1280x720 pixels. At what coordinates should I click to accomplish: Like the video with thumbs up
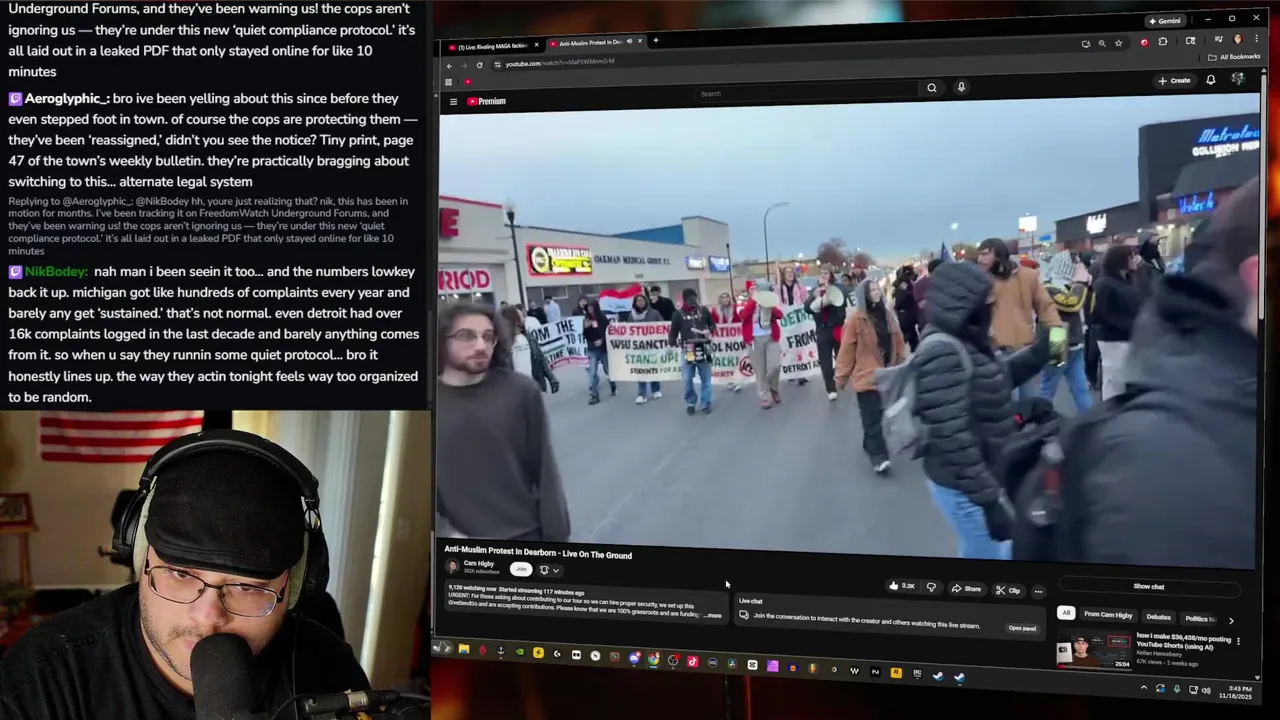(902, 586)
